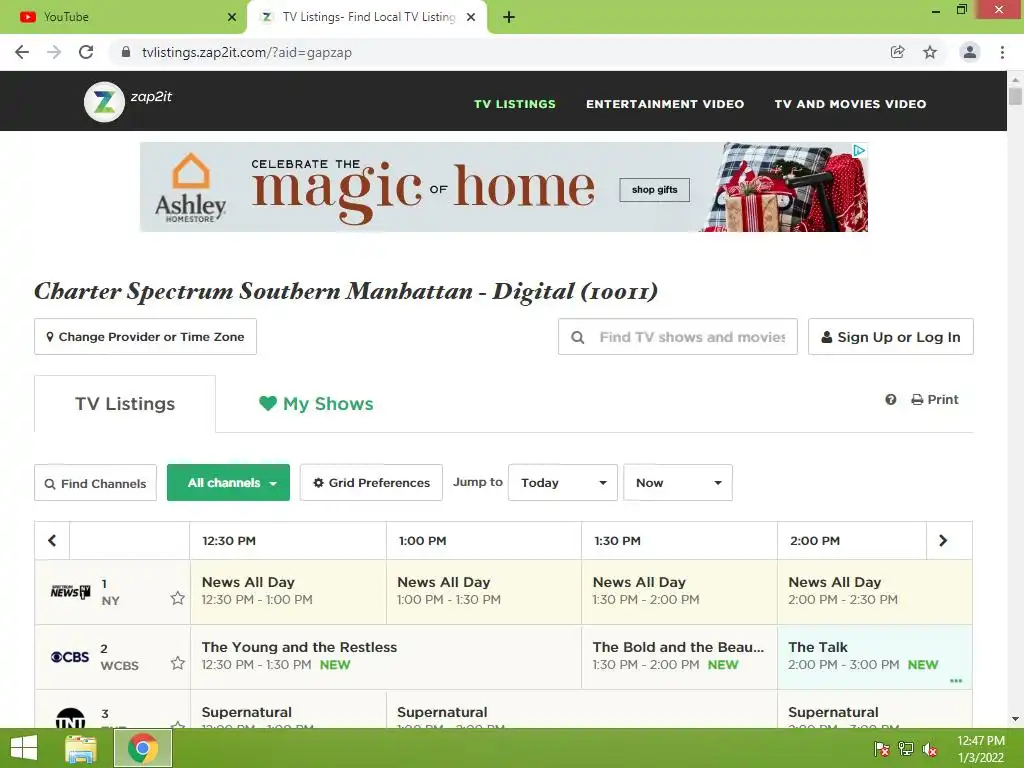Open TV LISTINGS nav menu item
The image size is (1024, 768).
[515, 104]
